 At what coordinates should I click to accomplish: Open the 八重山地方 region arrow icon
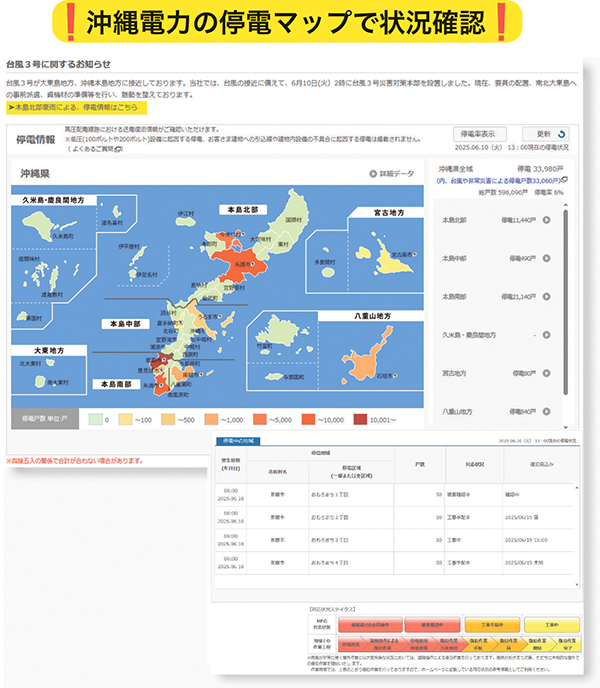546,412
